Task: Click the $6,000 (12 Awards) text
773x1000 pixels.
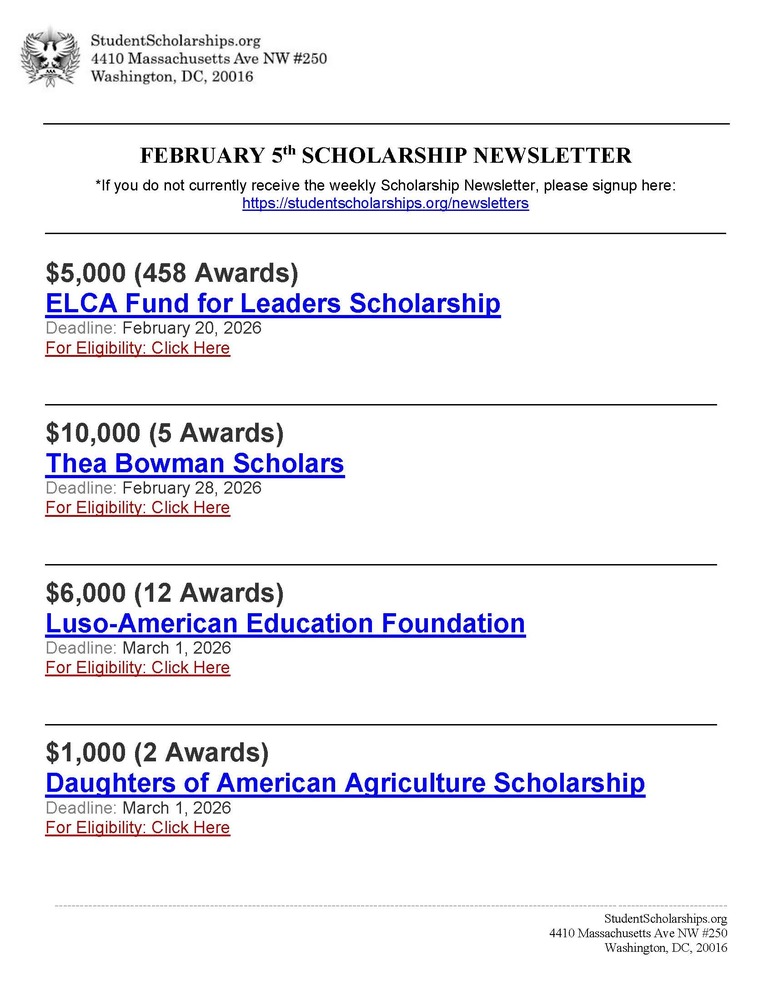Action: click(165, 593)
